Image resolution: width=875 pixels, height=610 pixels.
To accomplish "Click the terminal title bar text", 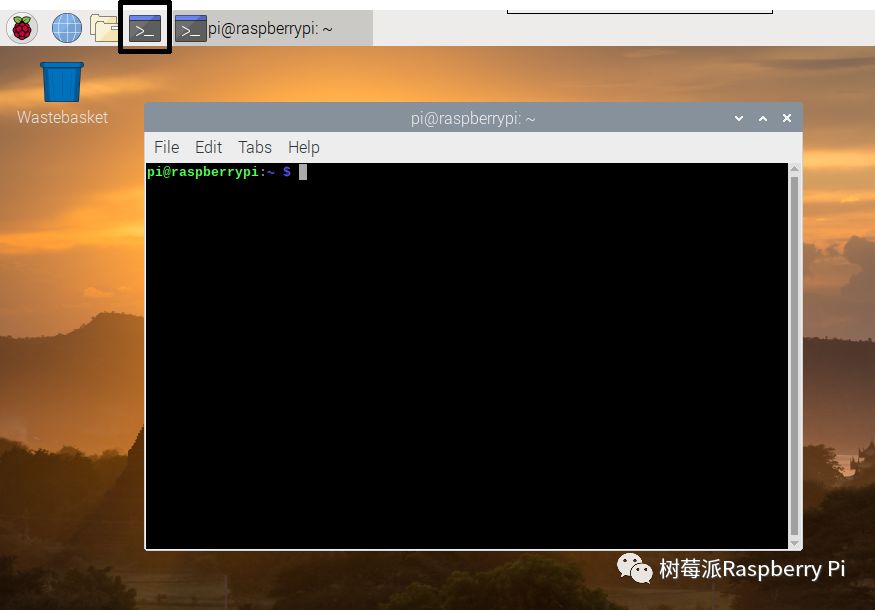I will [472, 118].
